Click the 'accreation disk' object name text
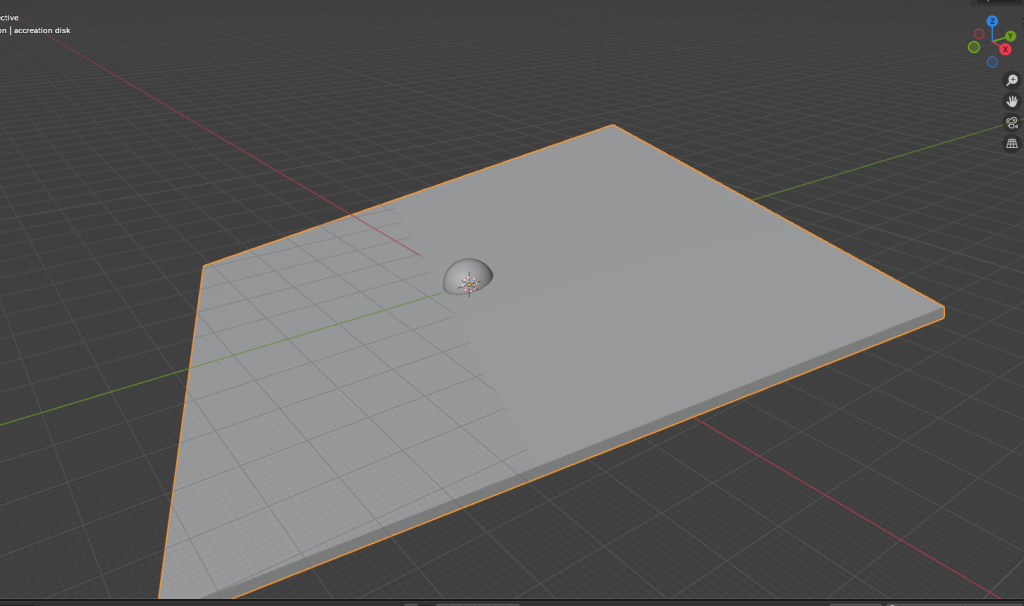 point(42,30)
